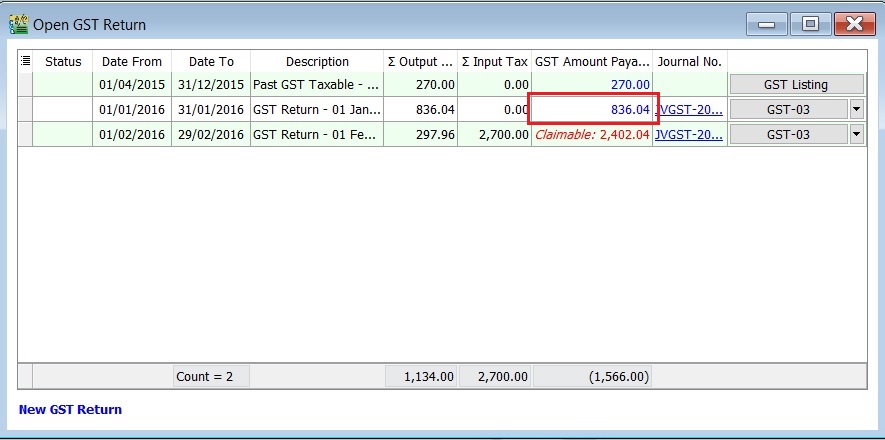Select the payable amount 836.04 in blue

click(592, 109)
